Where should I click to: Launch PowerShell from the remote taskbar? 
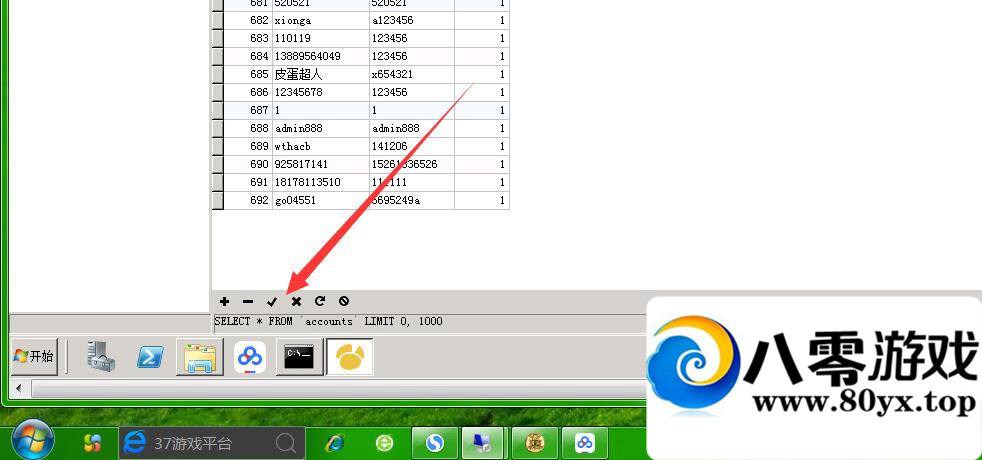pos(150,357)
